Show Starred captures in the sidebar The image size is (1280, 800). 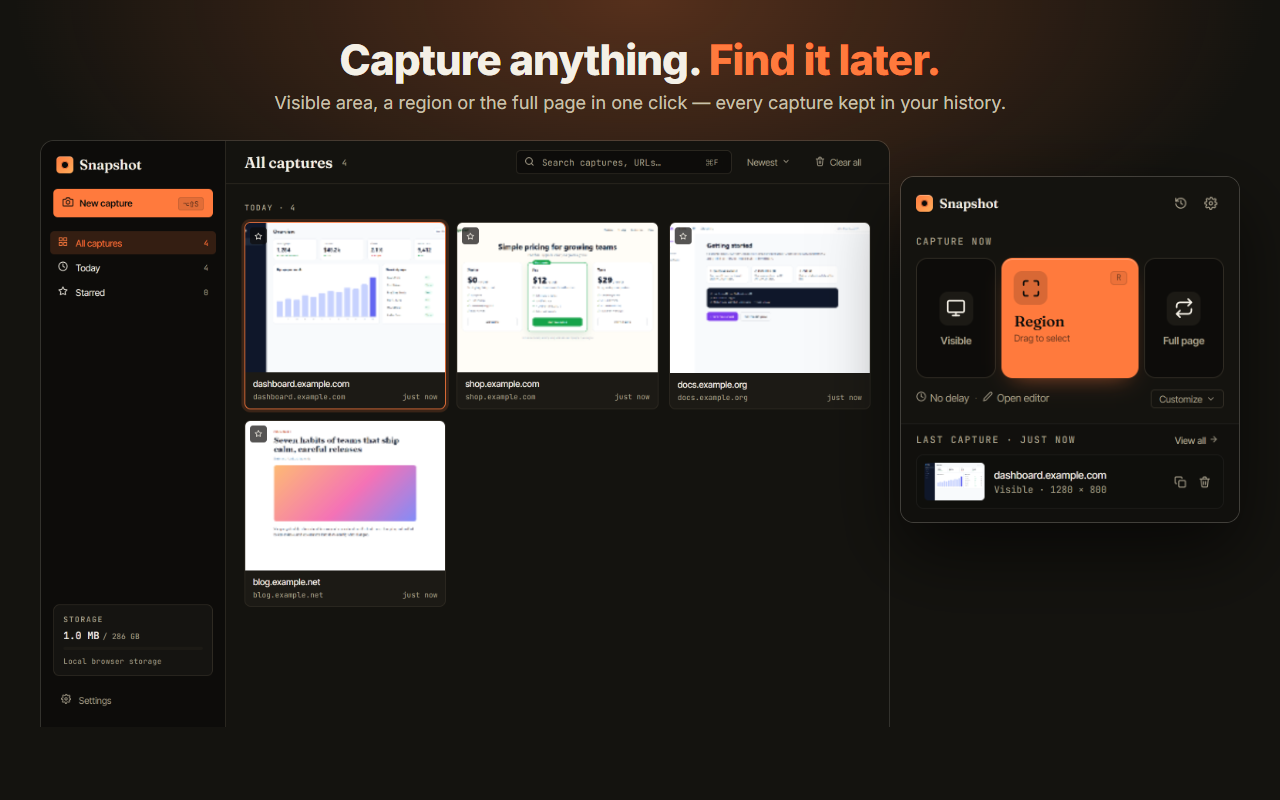[x=133, y=292]
